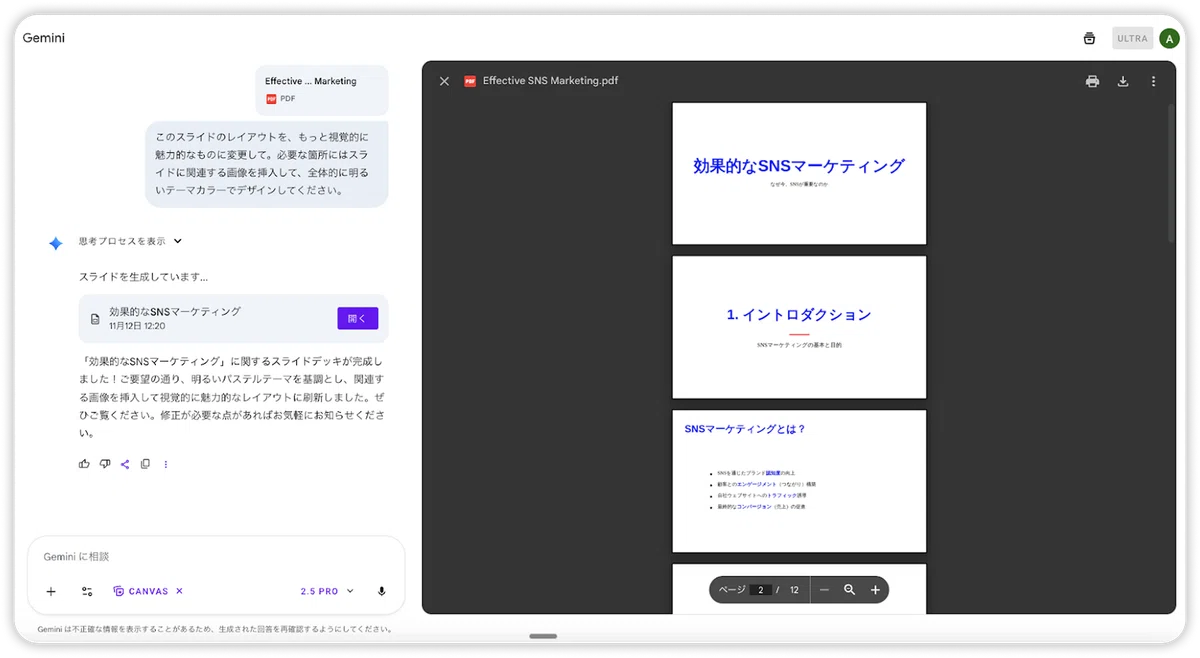Click the title slide 効果的なSNSマーケティング
Viewport: 1200px width, 658px height.
(x=799, y=173)
